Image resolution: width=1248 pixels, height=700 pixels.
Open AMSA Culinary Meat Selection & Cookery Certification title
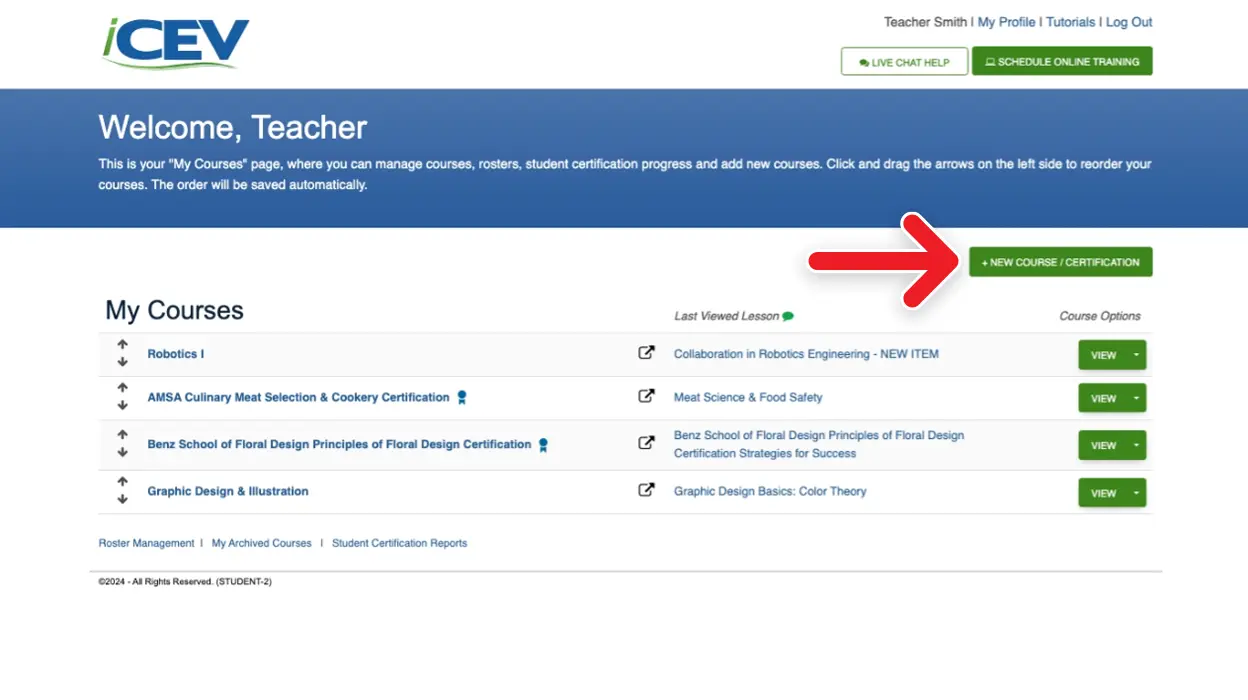298,397
